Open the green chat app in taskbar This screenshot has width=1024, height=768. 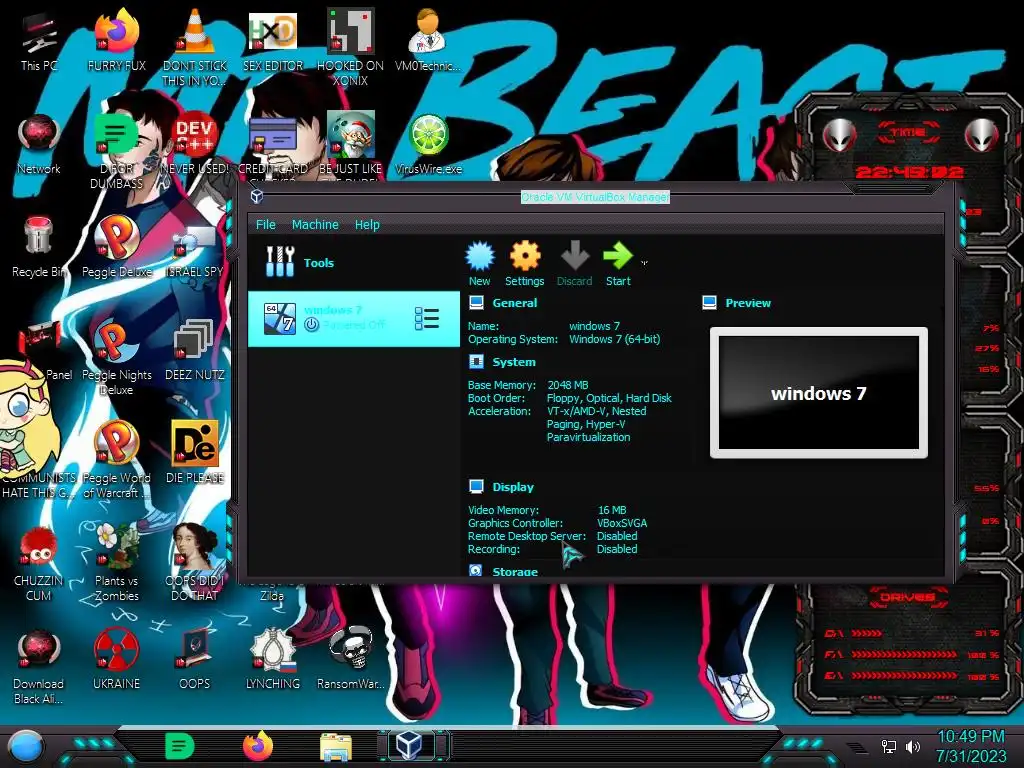(180, 746)
